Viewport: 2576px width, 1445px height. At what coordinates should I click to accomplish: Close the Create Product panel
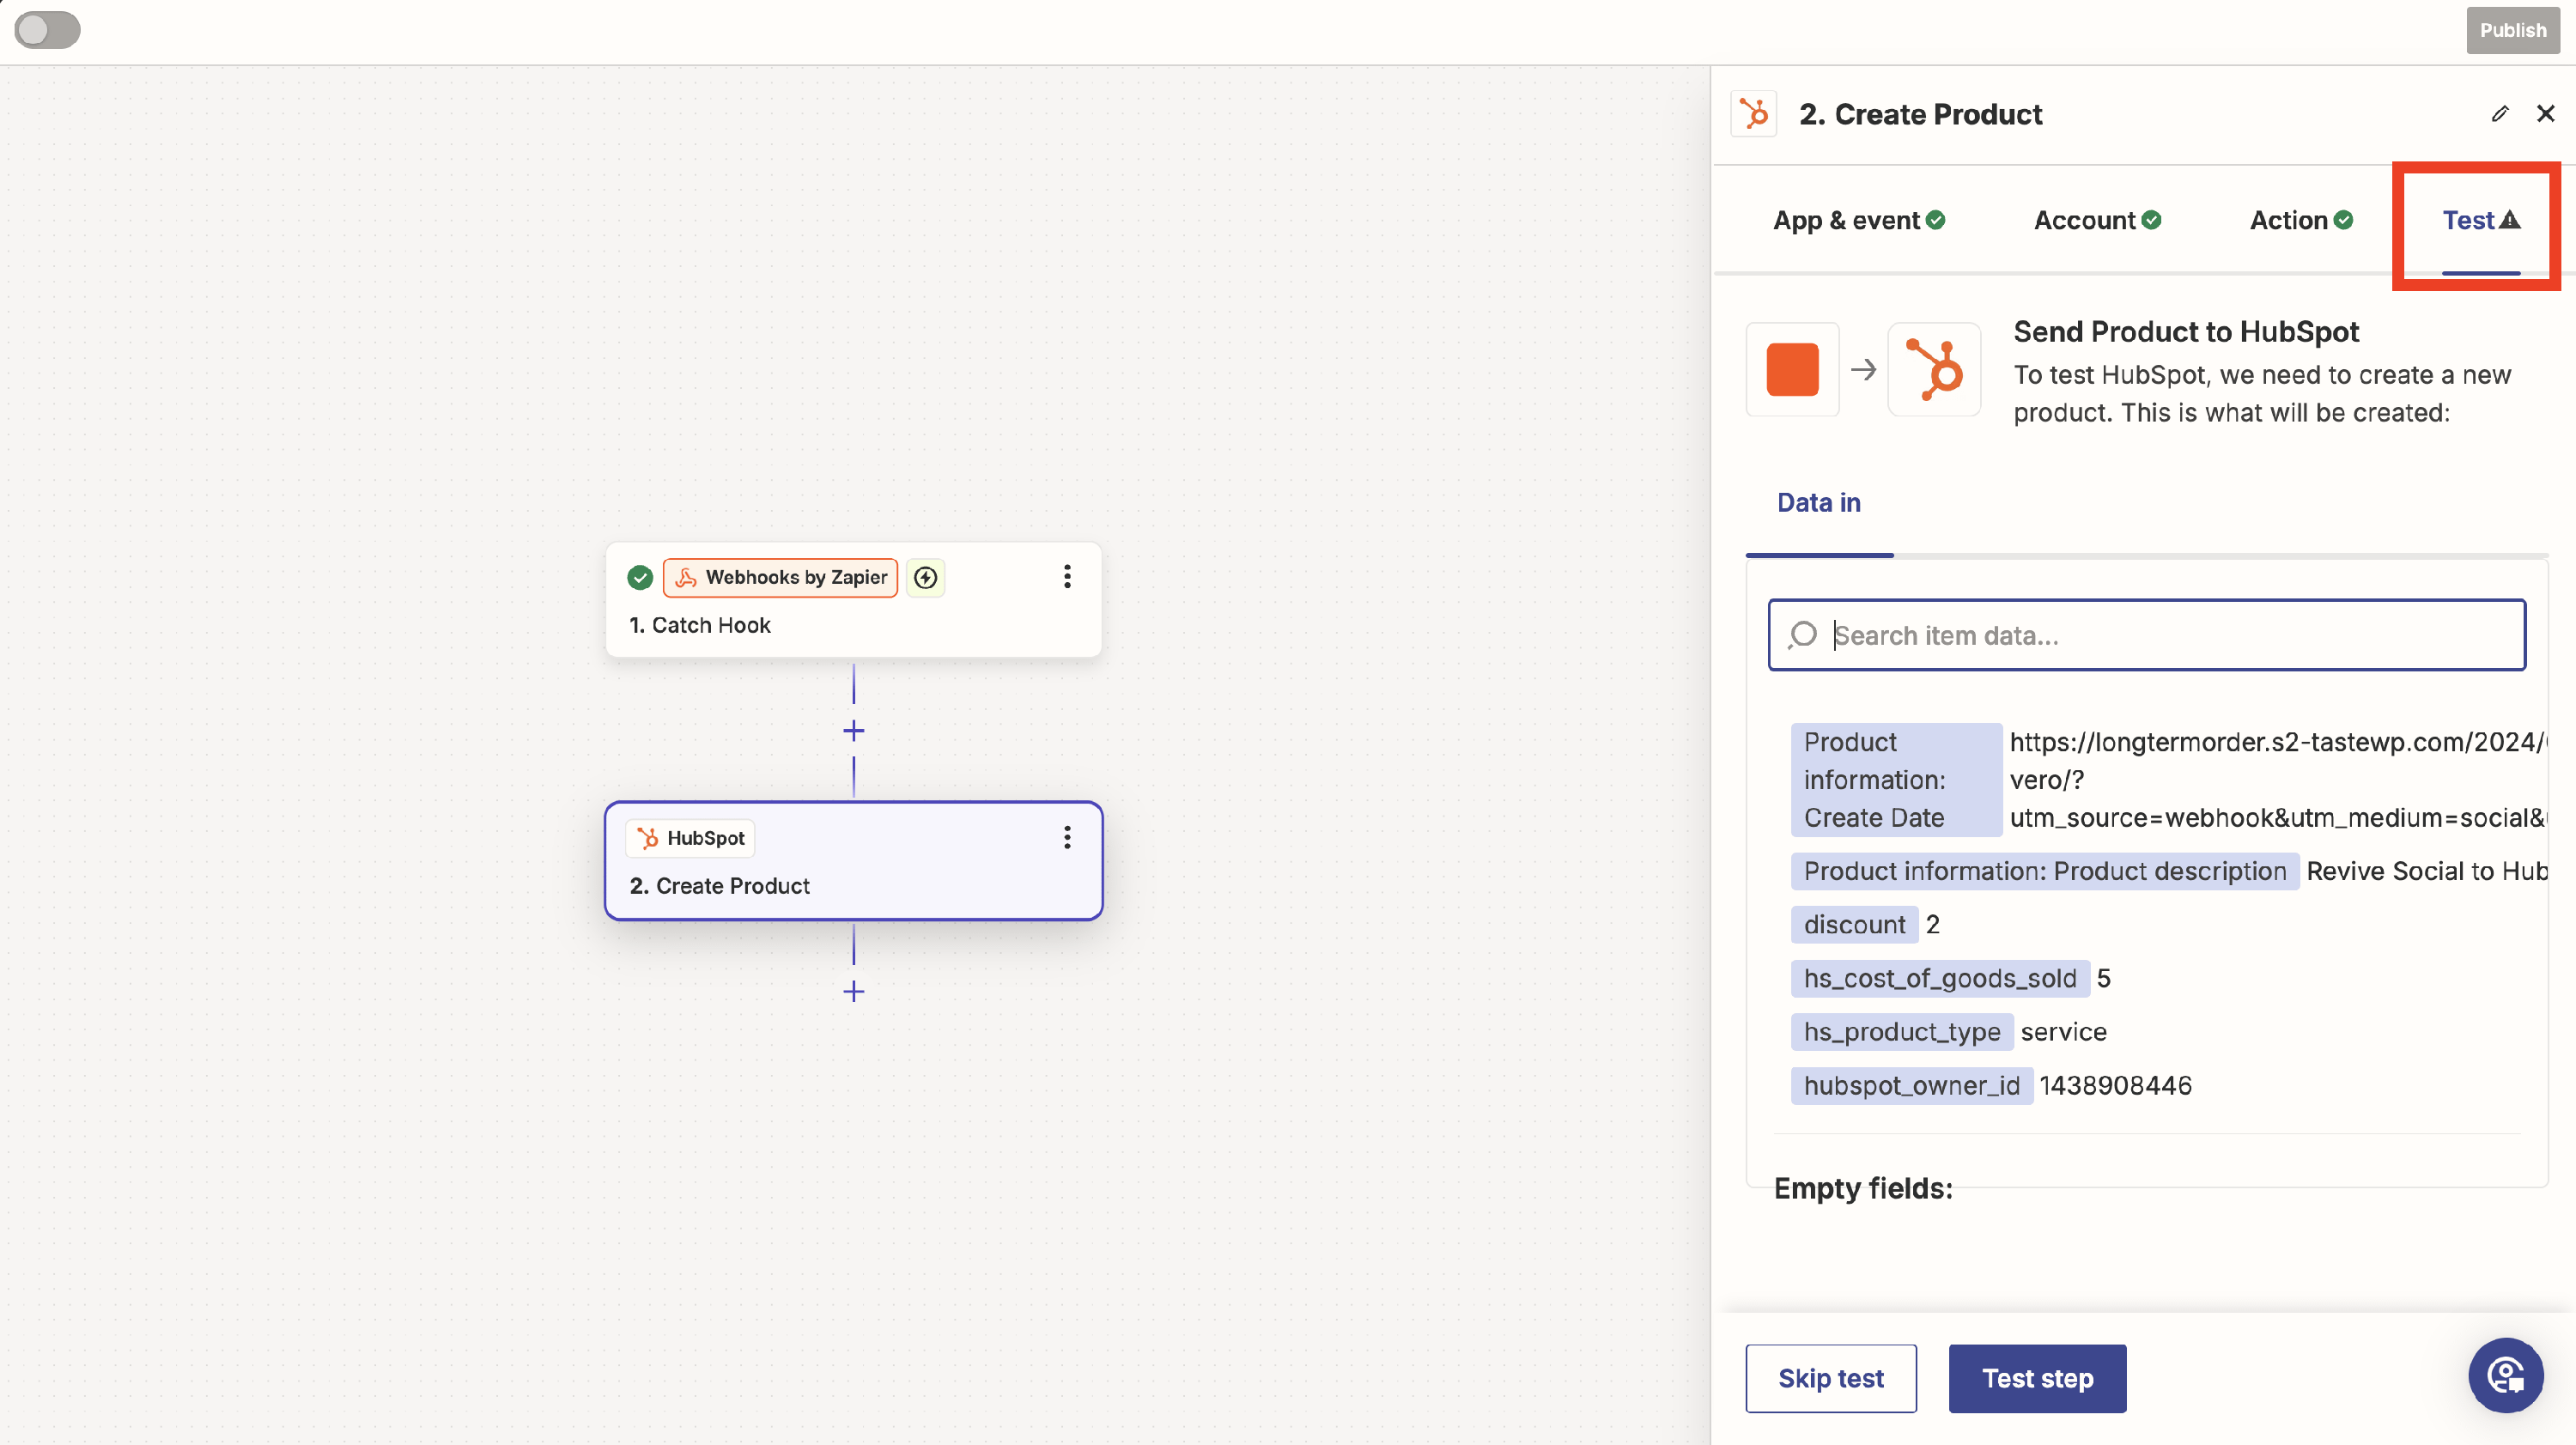(x=2545, y=114)
